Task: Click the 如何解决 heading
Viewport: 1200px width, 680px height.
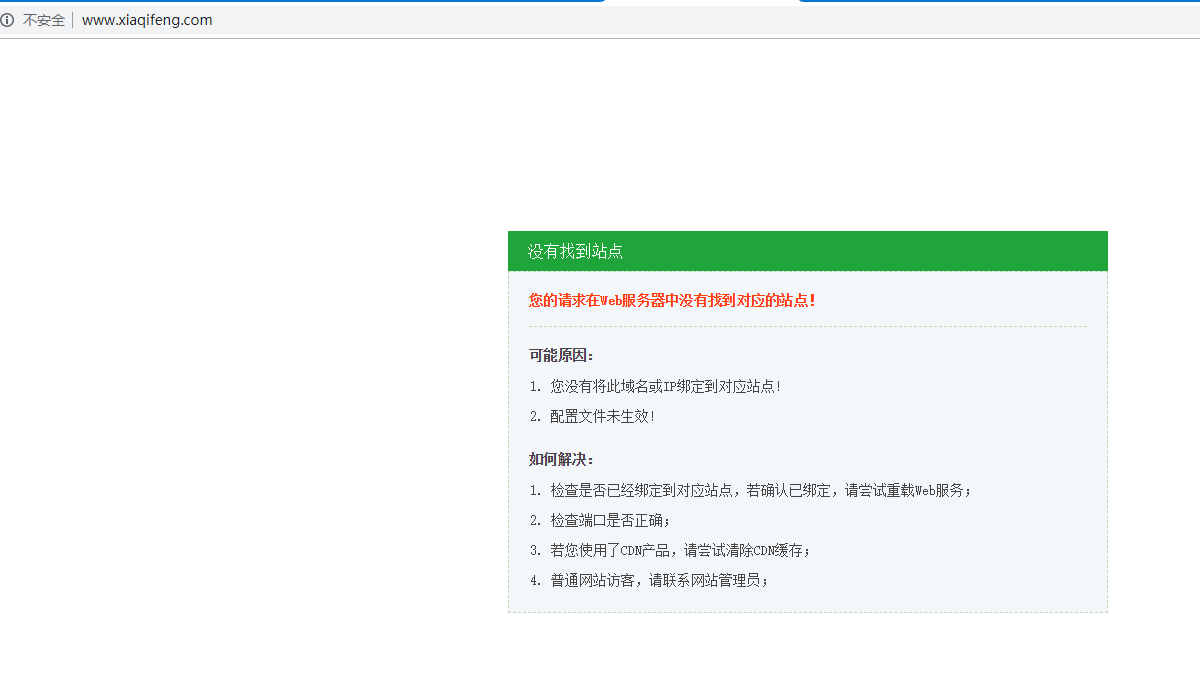Action: [561, 460]
